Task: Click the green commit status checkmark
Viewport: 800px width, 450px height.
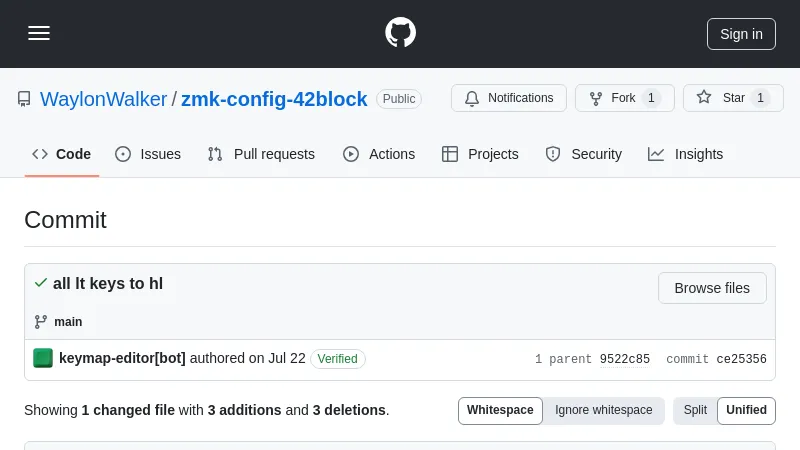Action: pos(40,283)
